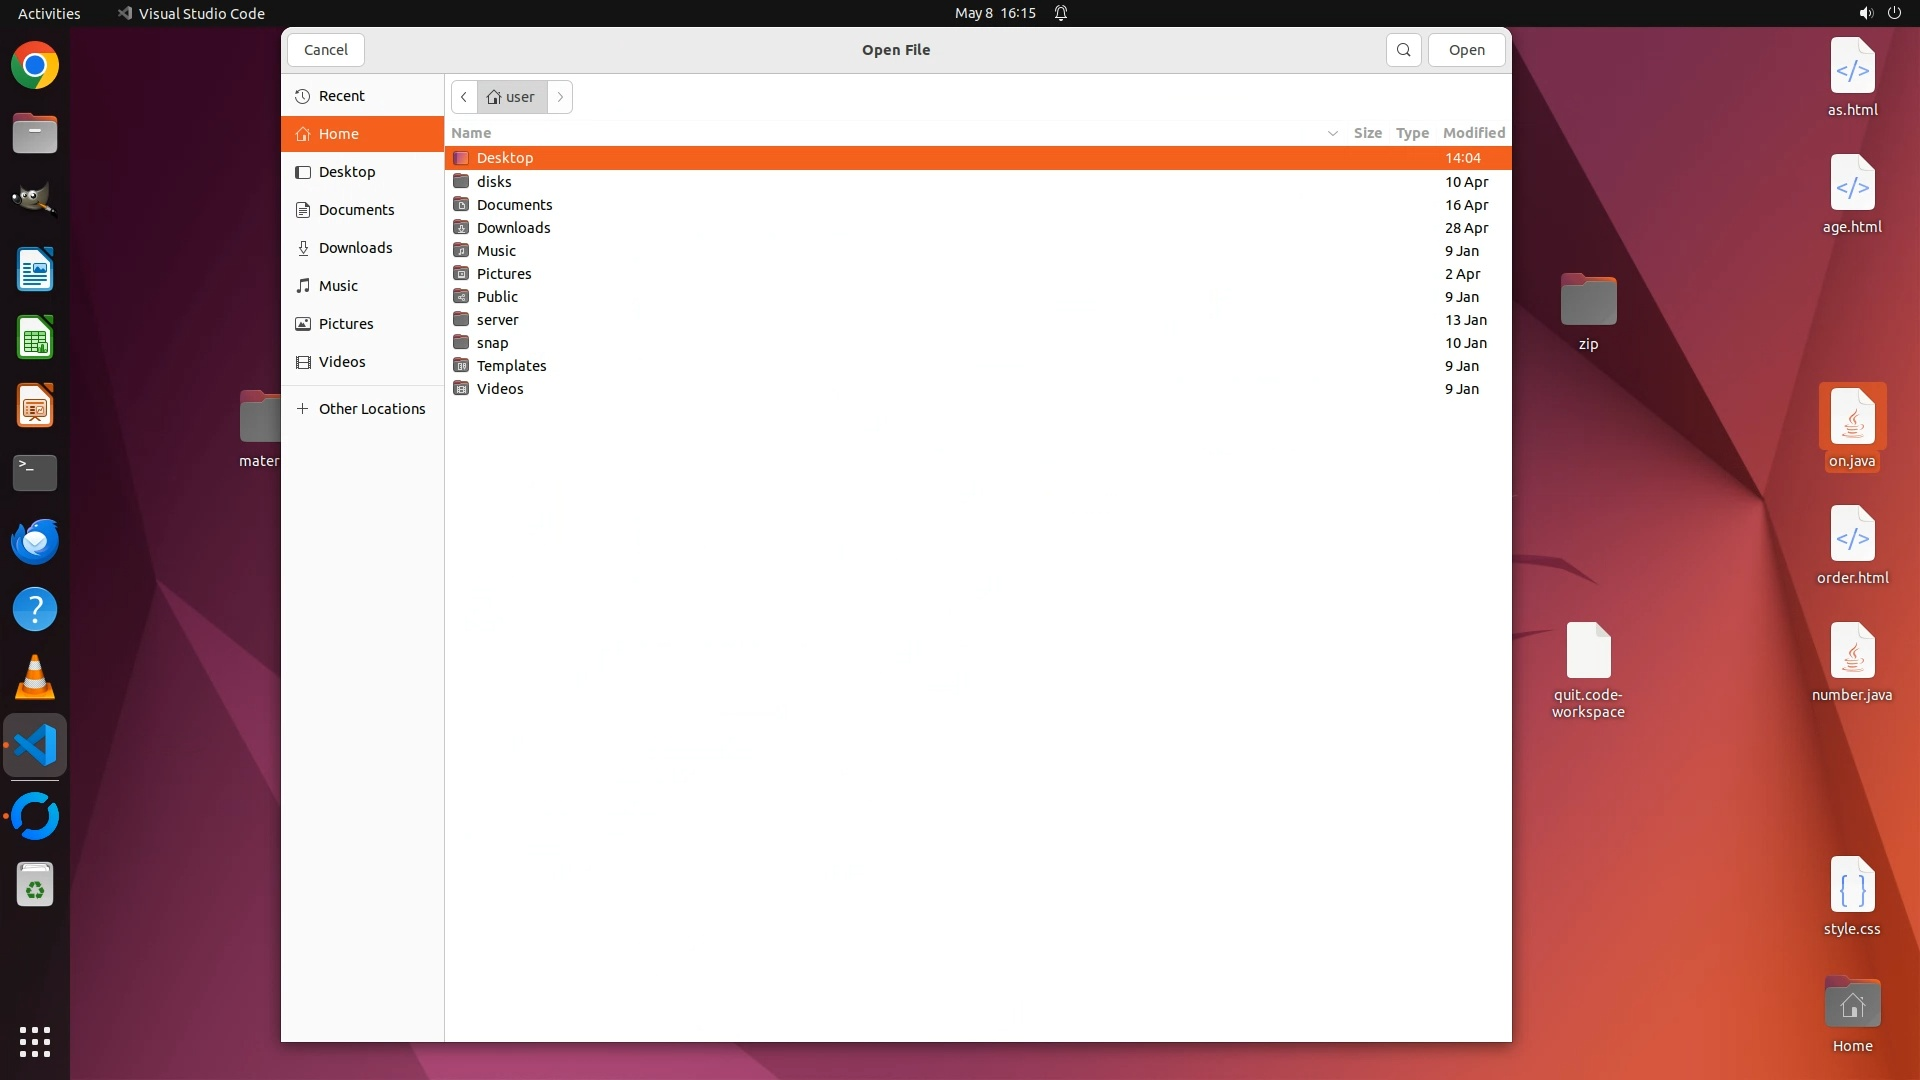Click the search magnifier icon in dialog header

(1403, 50)
